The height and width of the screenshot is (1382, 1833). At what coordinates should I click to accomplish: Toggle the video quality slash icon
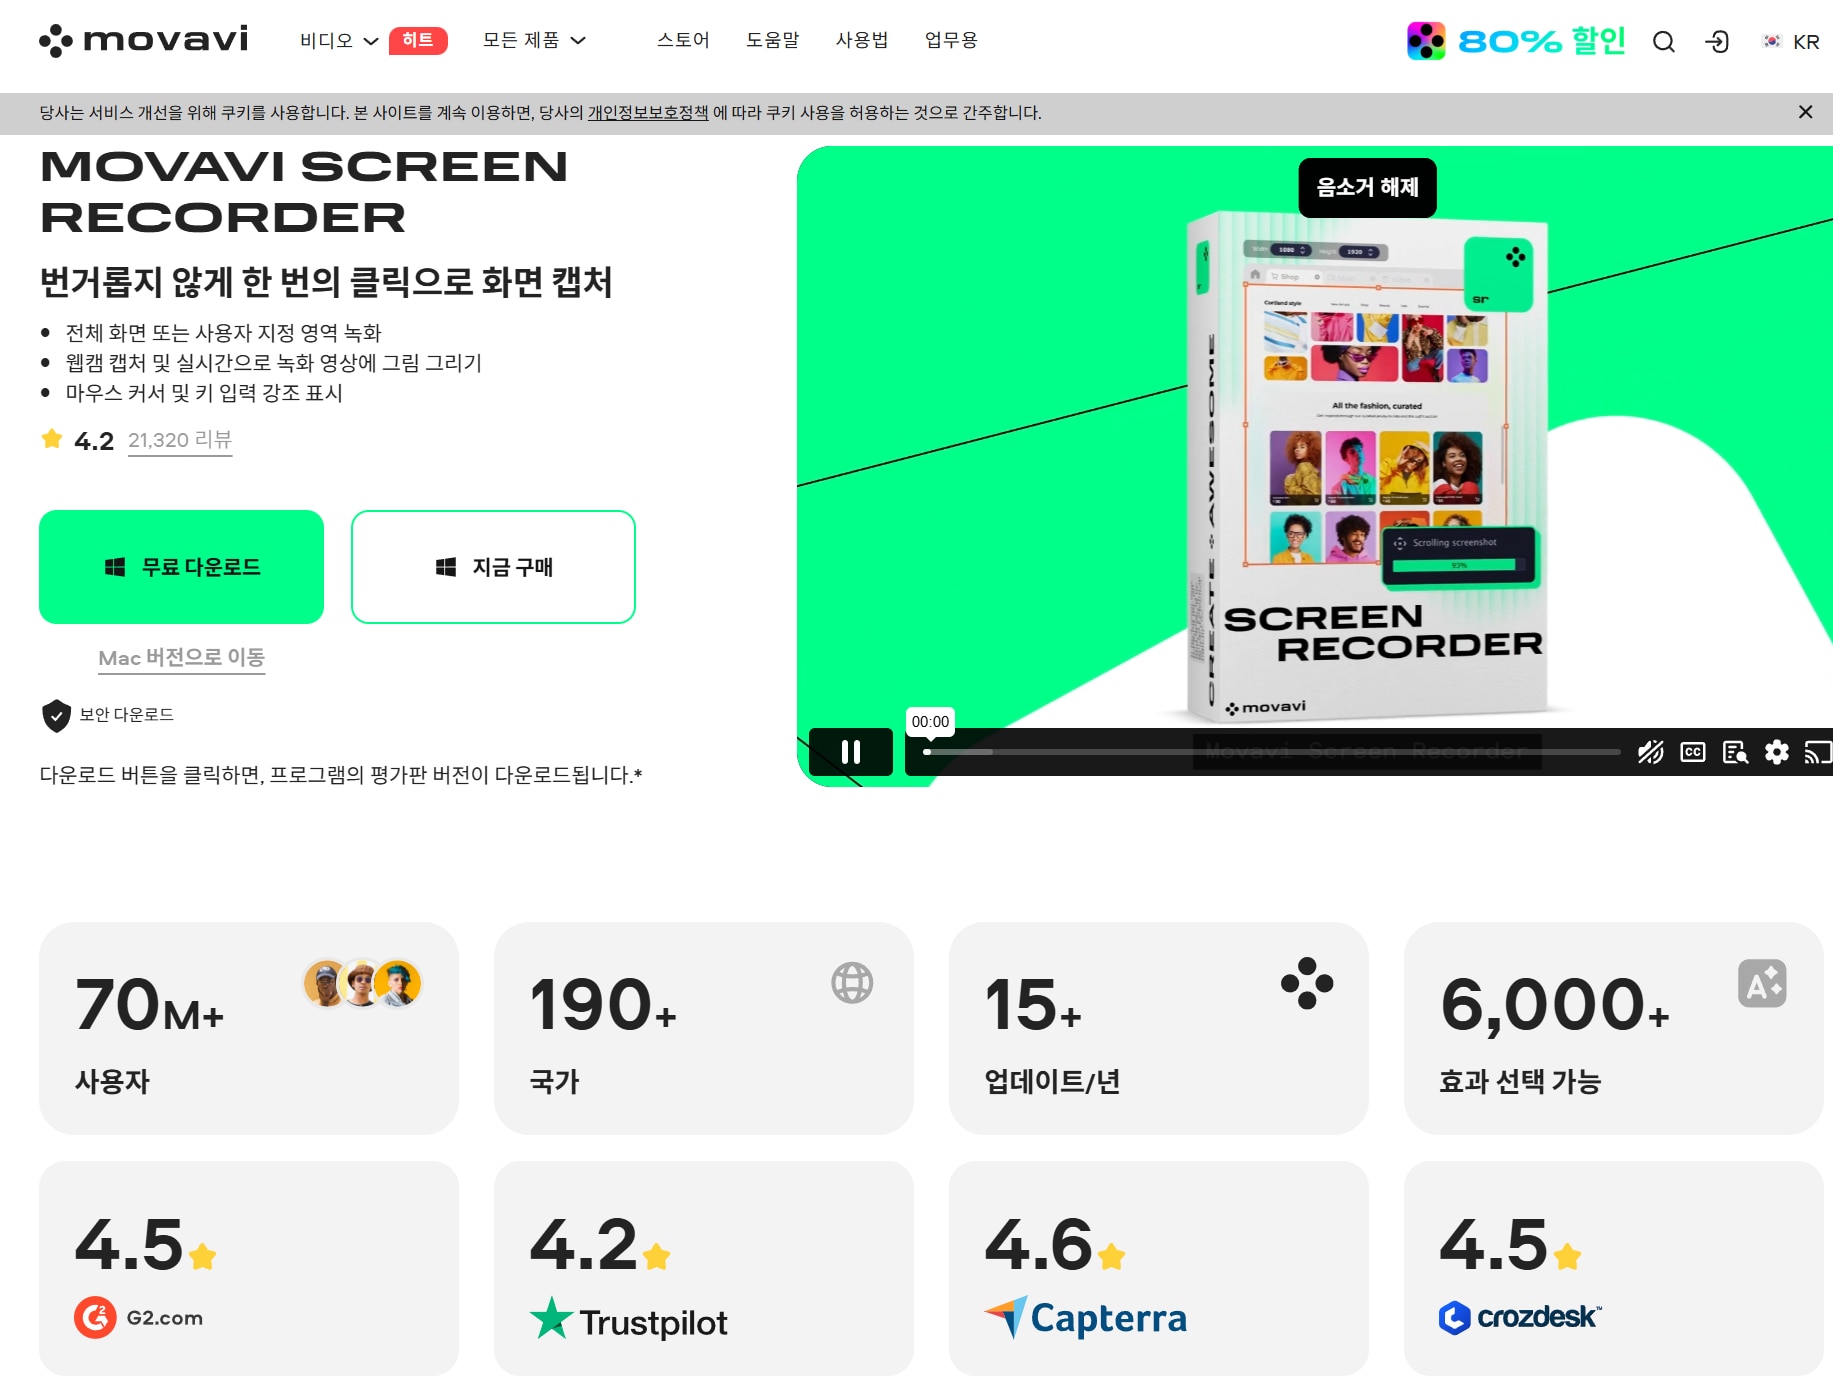[x=1650, y=752]
